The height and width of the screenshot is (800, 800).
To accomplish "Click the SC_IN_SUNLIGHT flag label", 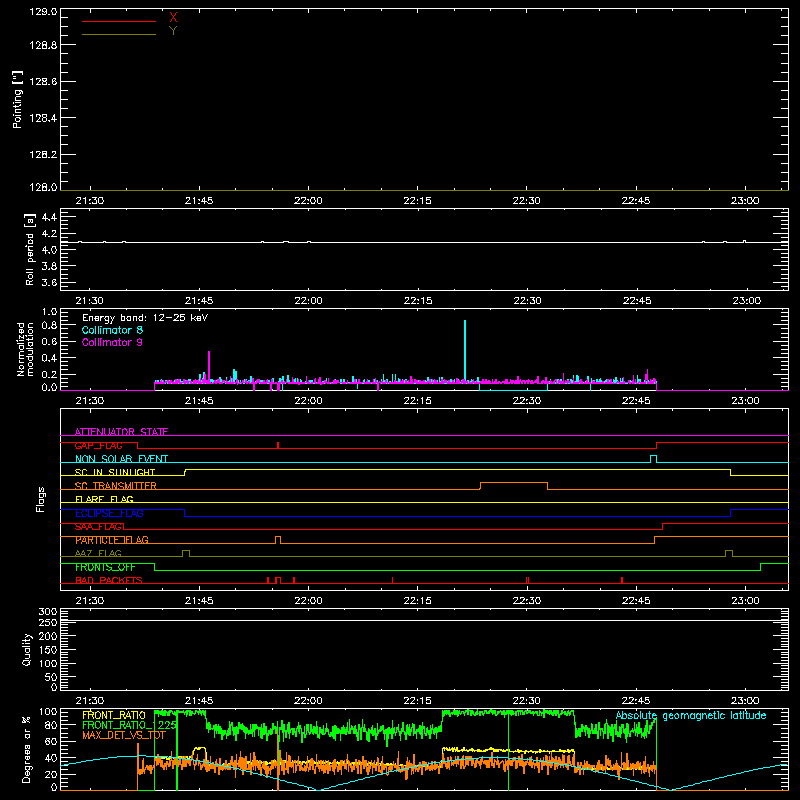I will 115,472.
